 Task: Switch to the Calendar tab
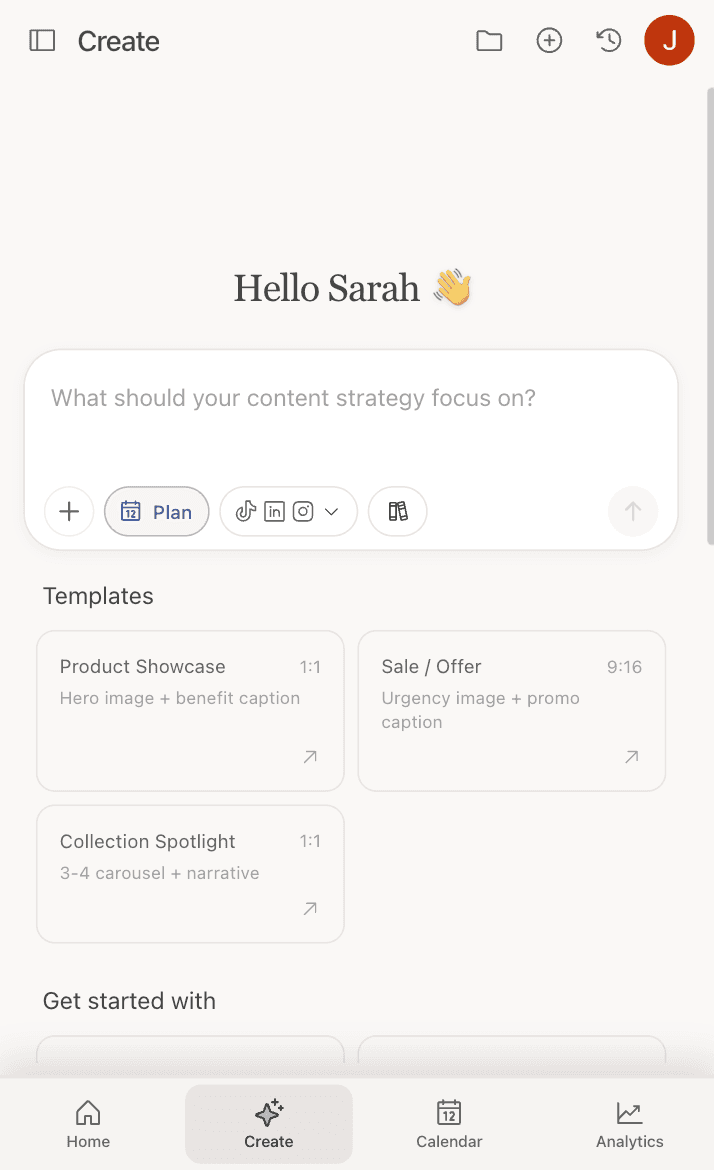tap(448, 1122)
